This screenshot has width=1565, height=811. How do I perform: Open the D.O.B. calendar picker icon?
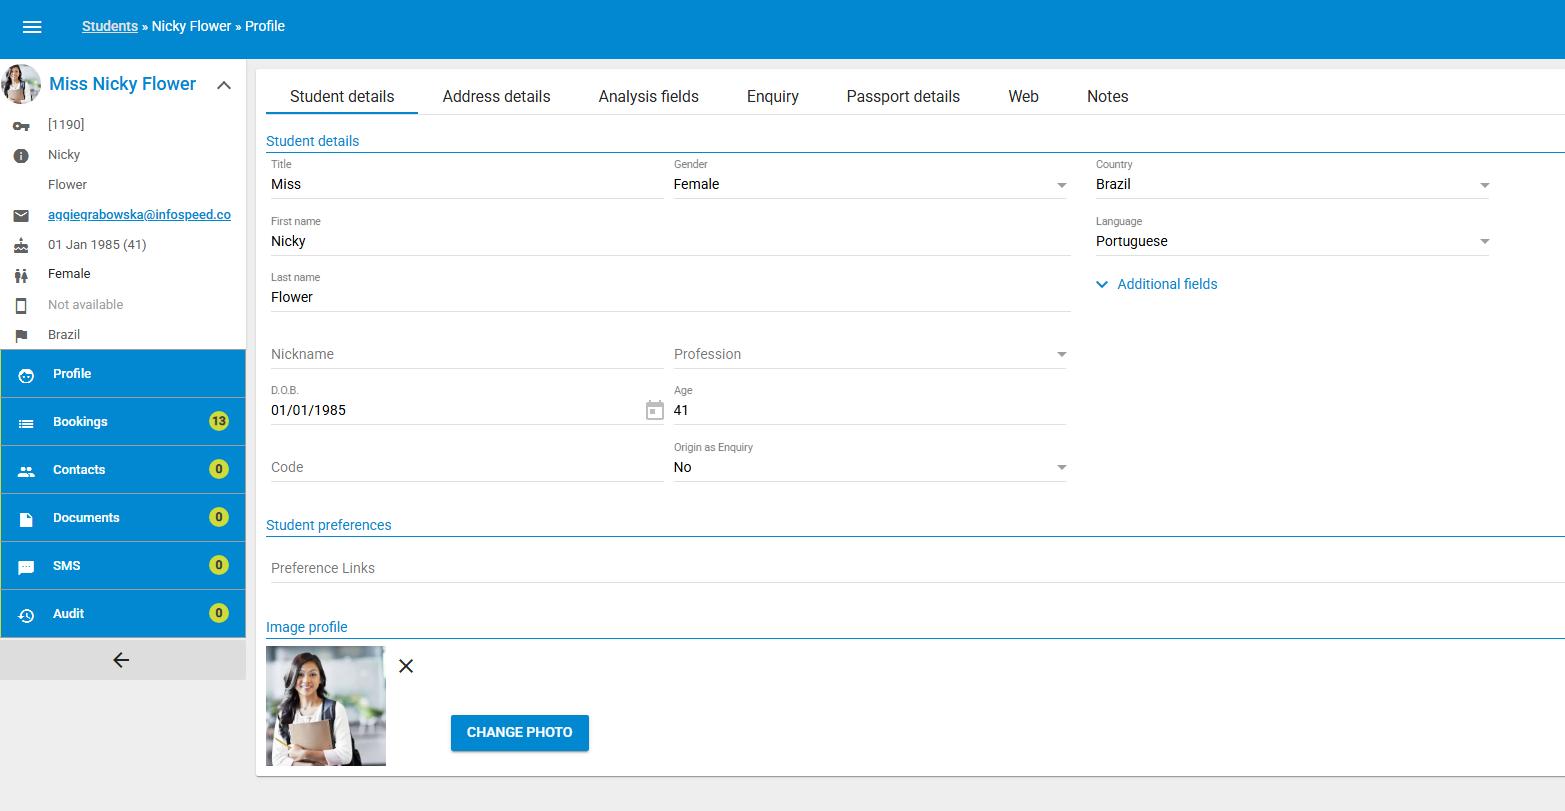[x=654, y=410]
